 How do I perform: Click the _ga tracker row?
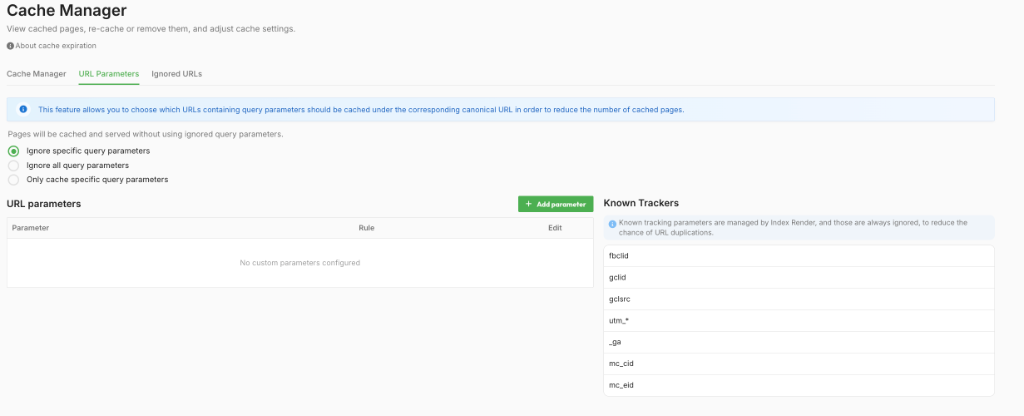799,342
